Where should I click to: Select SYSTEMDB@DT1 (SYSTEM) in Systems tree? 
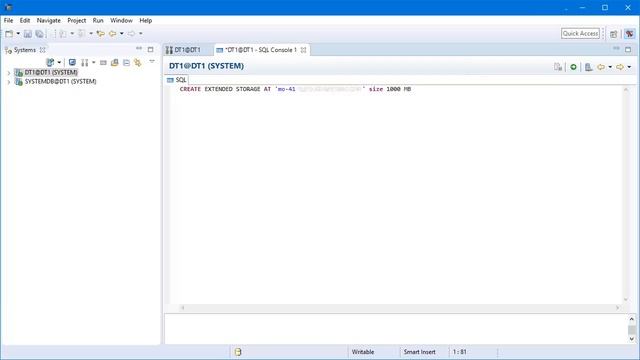(x=60, y=82)
